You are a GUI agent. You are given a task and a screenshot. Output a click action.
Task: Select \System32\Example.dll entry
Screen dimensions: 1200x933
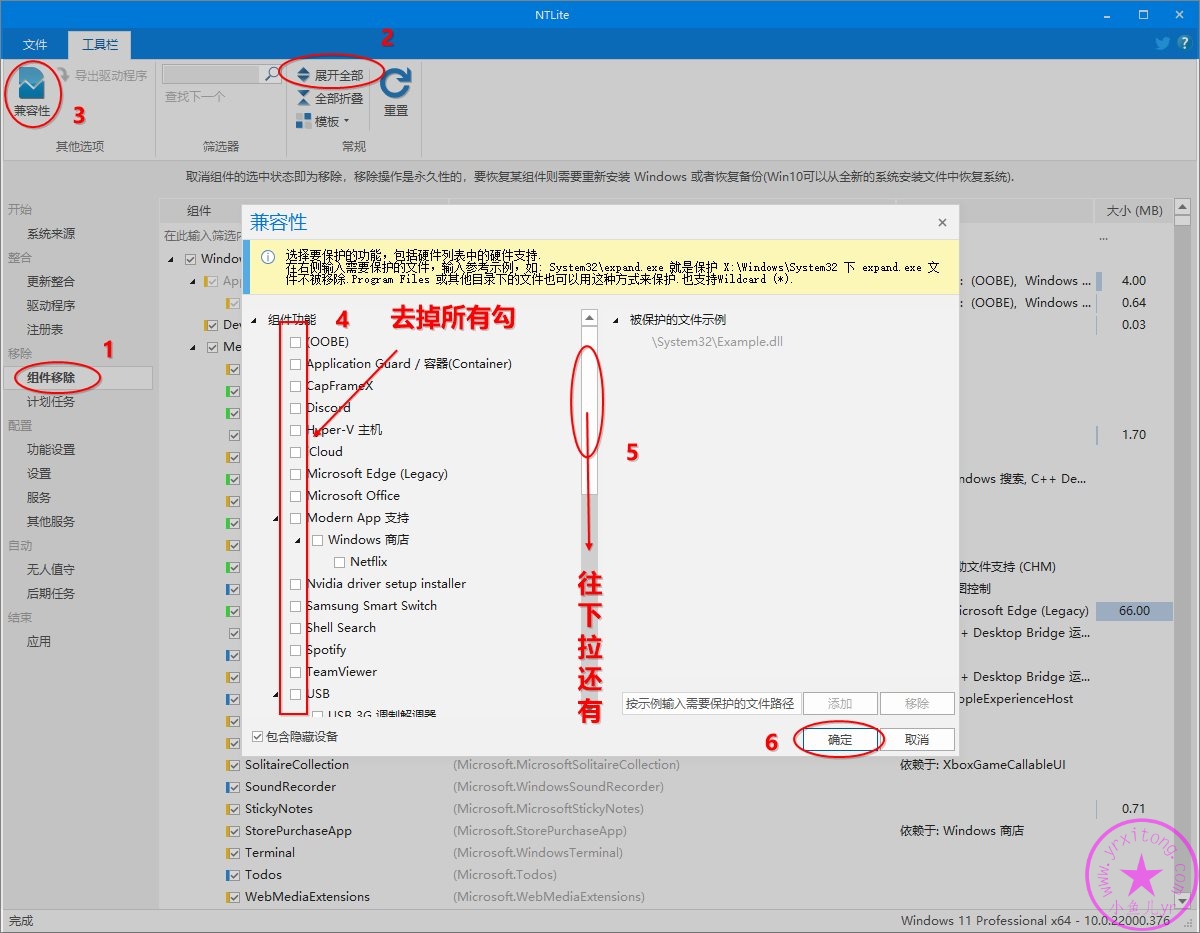(717, 342)
